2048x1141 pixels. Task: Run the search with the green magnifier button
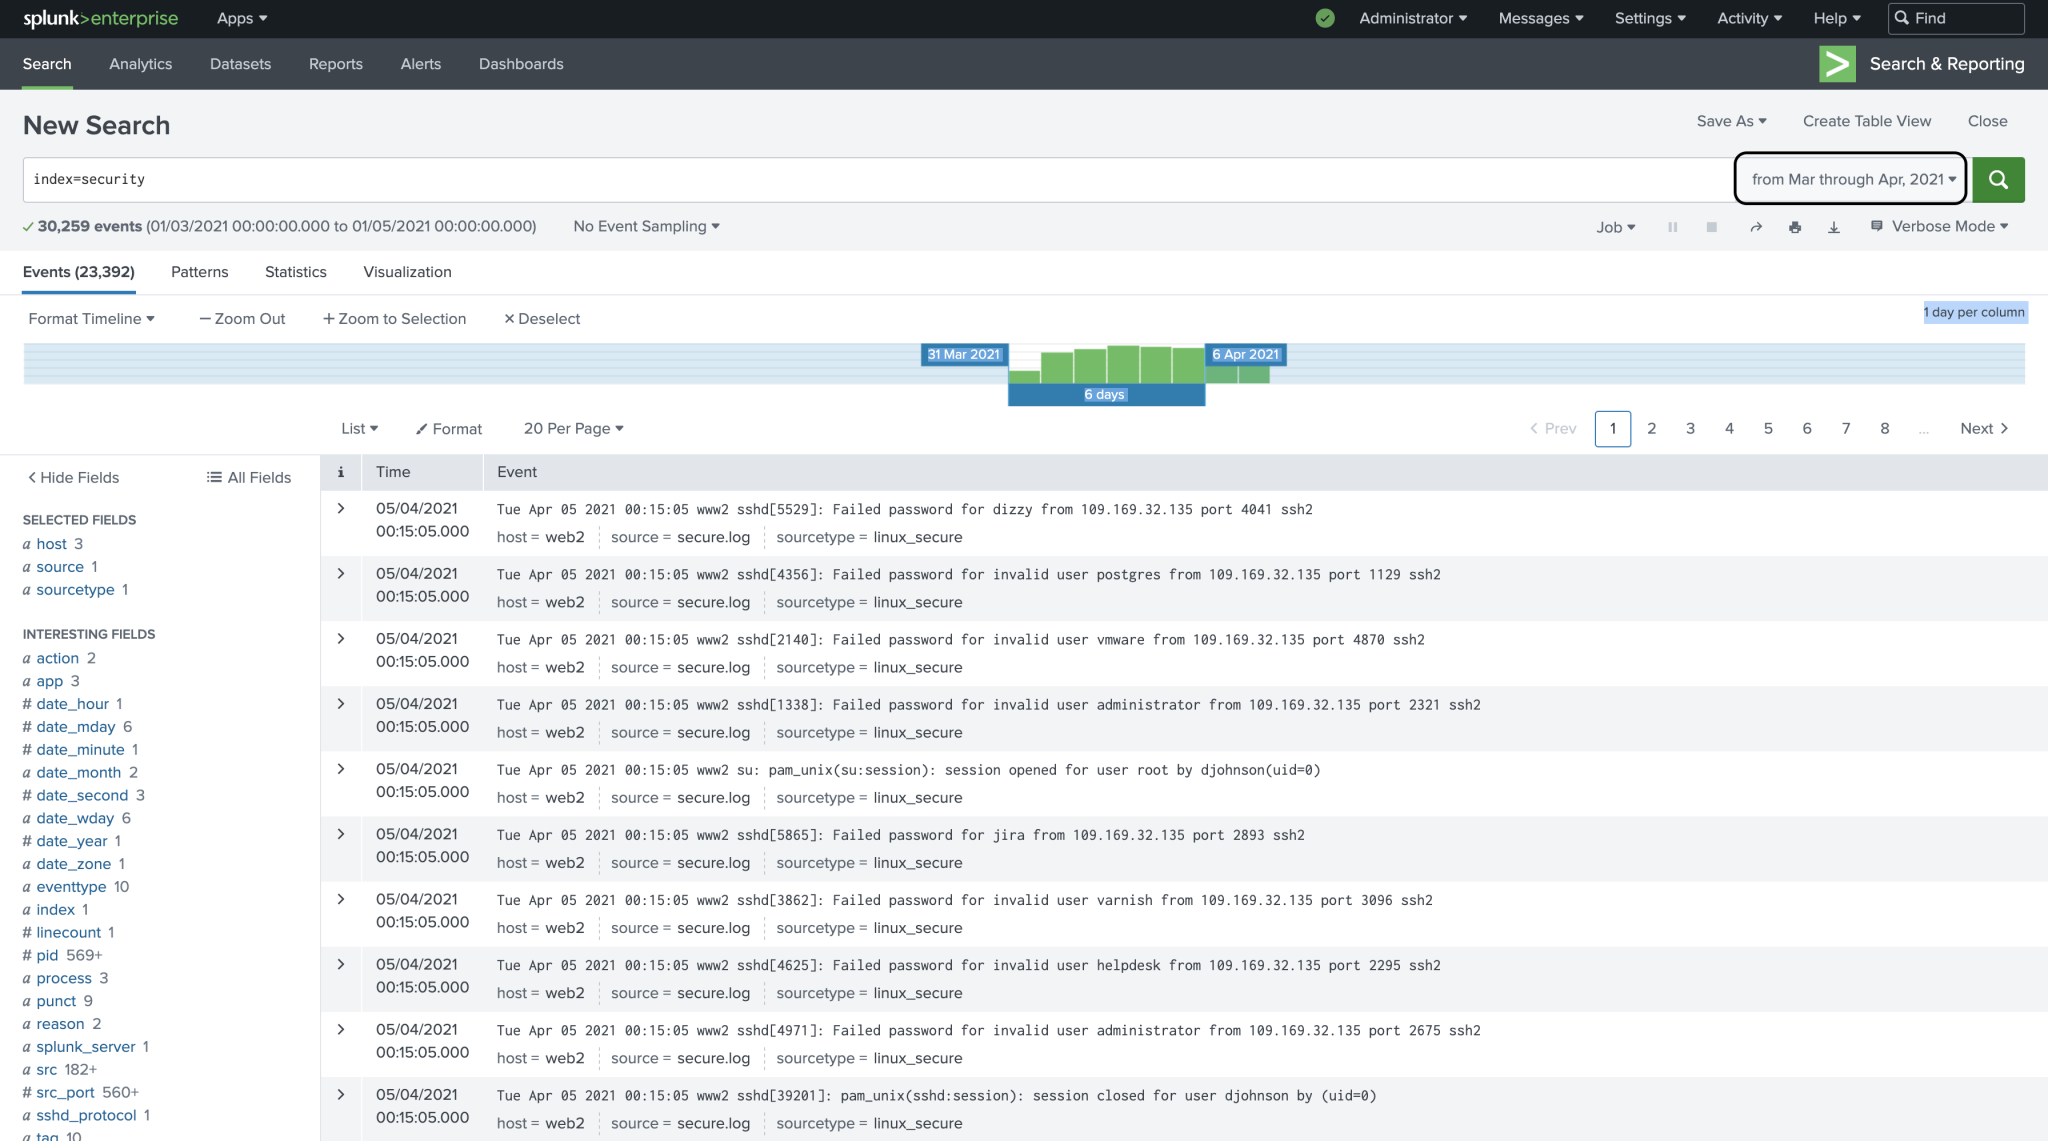(x=1997, y=179)
